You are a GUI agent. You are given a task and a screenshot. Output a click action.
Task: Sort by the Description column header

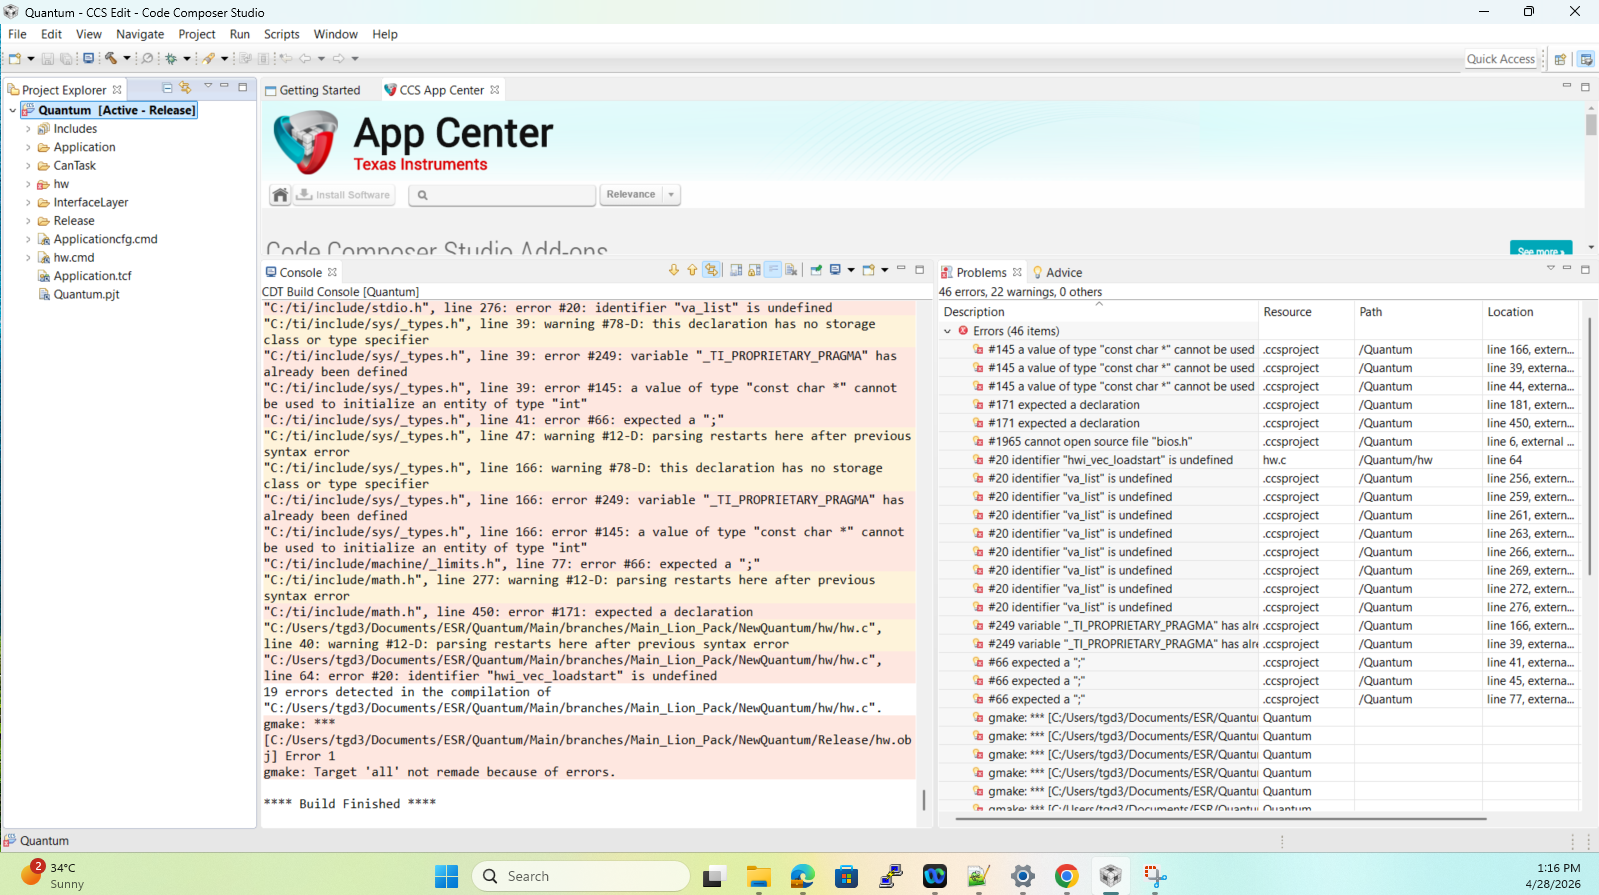pyautogui.click(x=1098, y=312)
